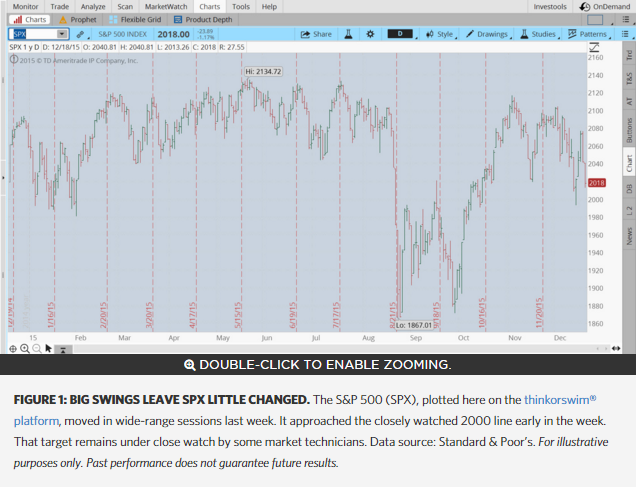Click the 10/16/15 expiration date marker
Viewport: 640px width, 487px height.
[482, 313]
